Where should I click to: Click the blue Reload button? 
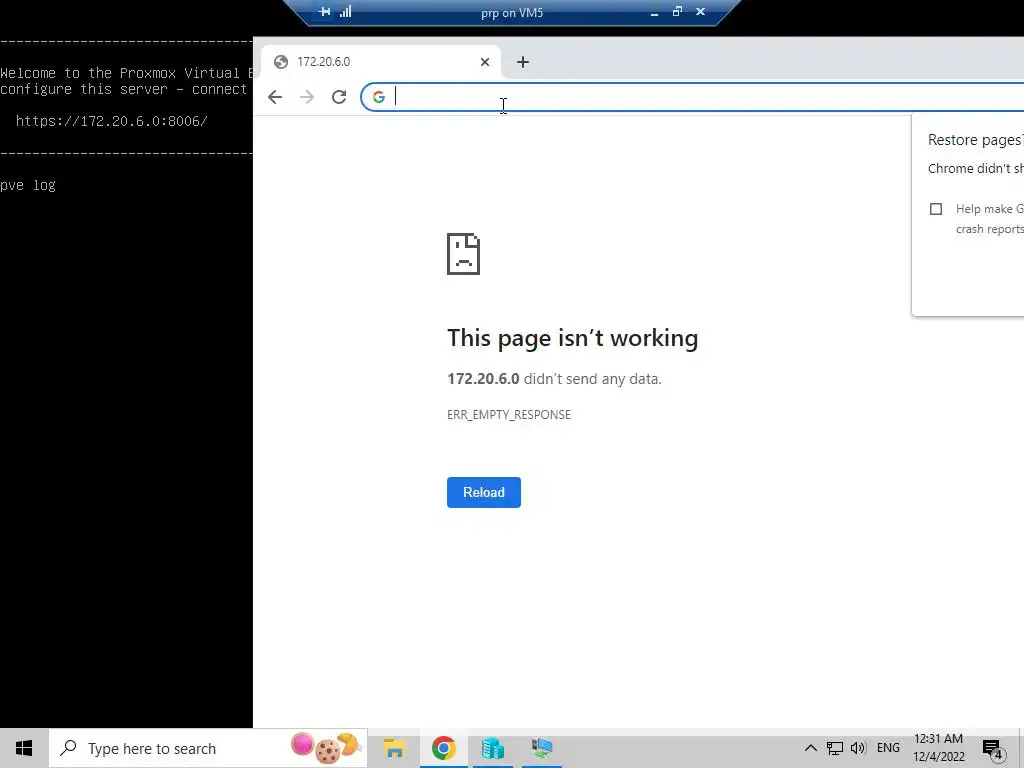(x=484, y=492)
